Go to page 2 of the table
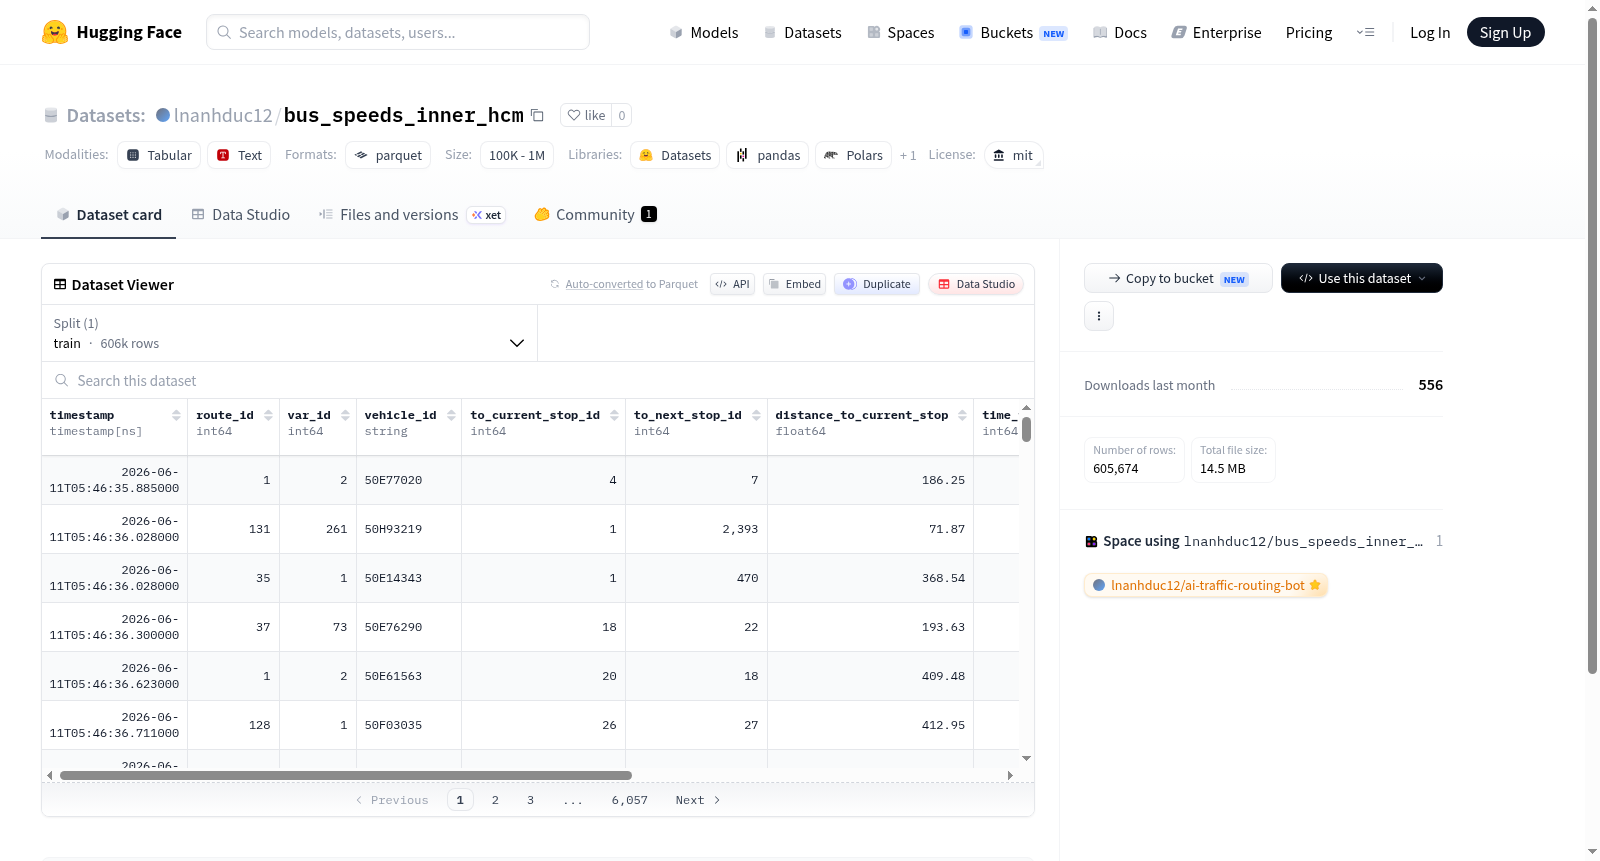This screenshot has width=1600, height=861. [x=495, y=800]
